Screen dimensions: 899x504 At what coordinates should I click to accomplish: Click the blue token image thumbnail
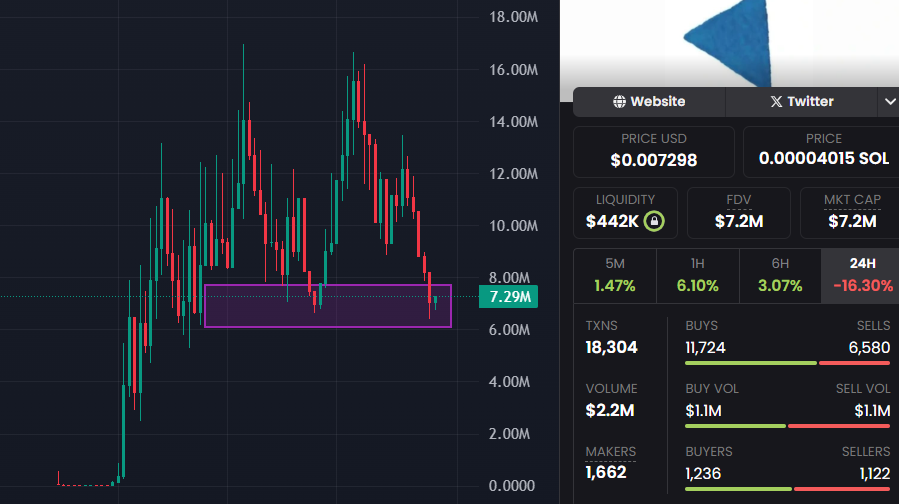tap(729, 44)
